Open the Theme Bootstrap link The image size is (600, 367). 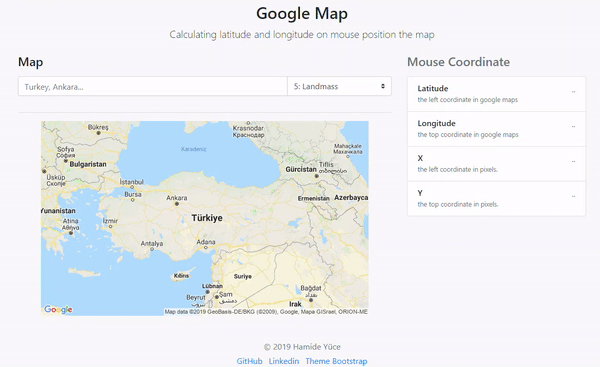tap(336, 361)
